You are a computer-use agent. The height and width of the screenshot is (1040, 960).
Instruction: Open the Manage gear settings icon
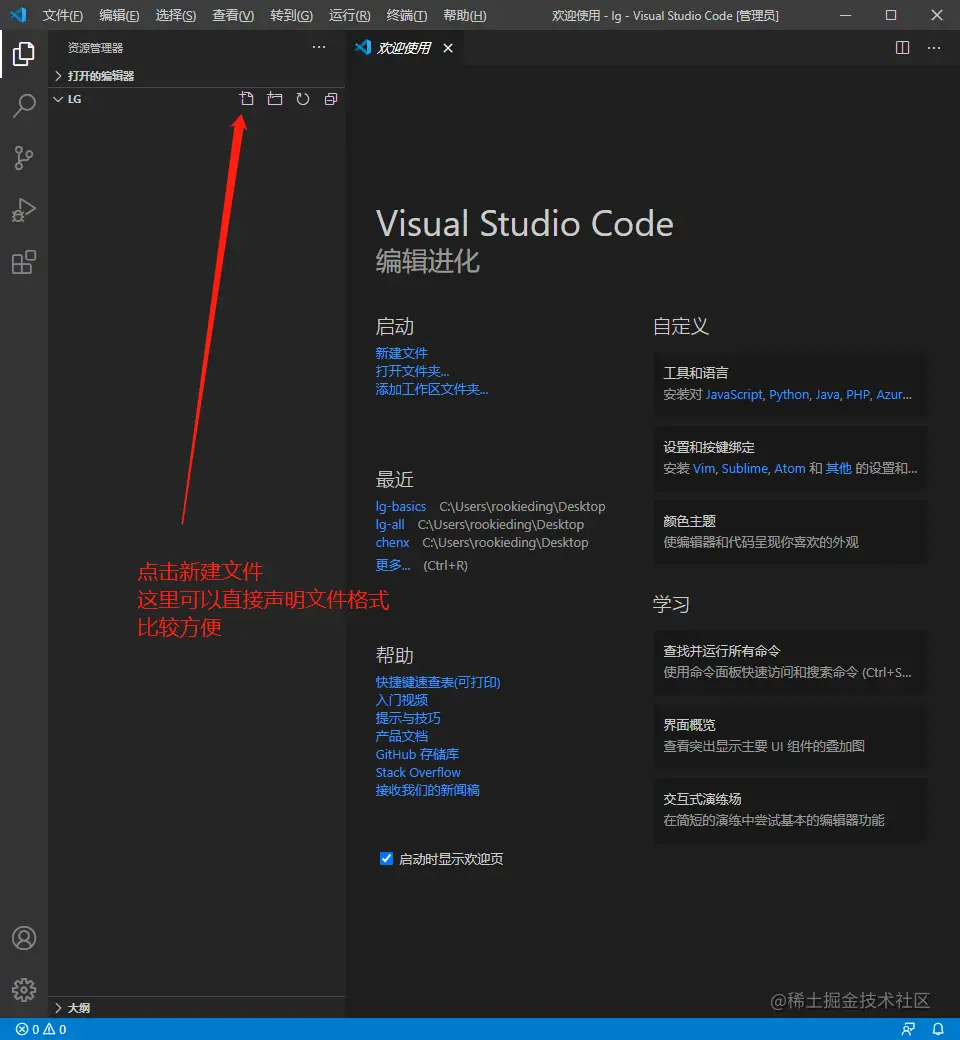24,990
